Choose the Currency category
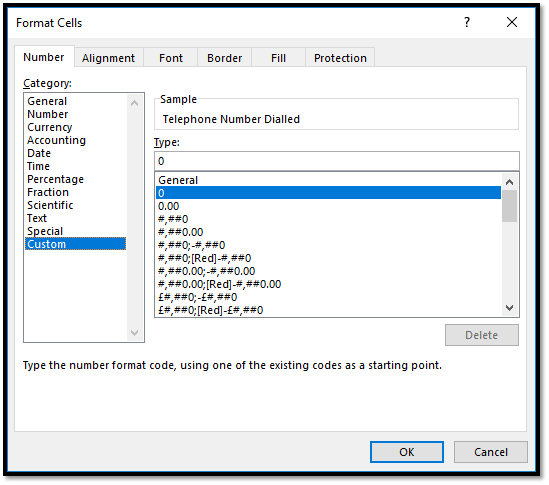 tap(75, 127)
